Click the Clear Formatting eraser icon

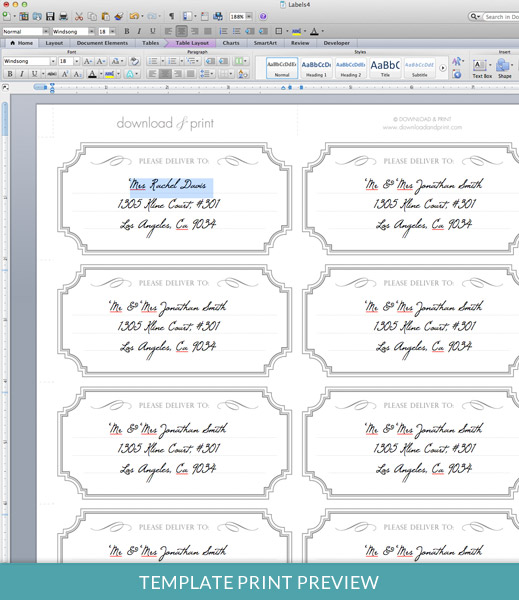[134, 61]
